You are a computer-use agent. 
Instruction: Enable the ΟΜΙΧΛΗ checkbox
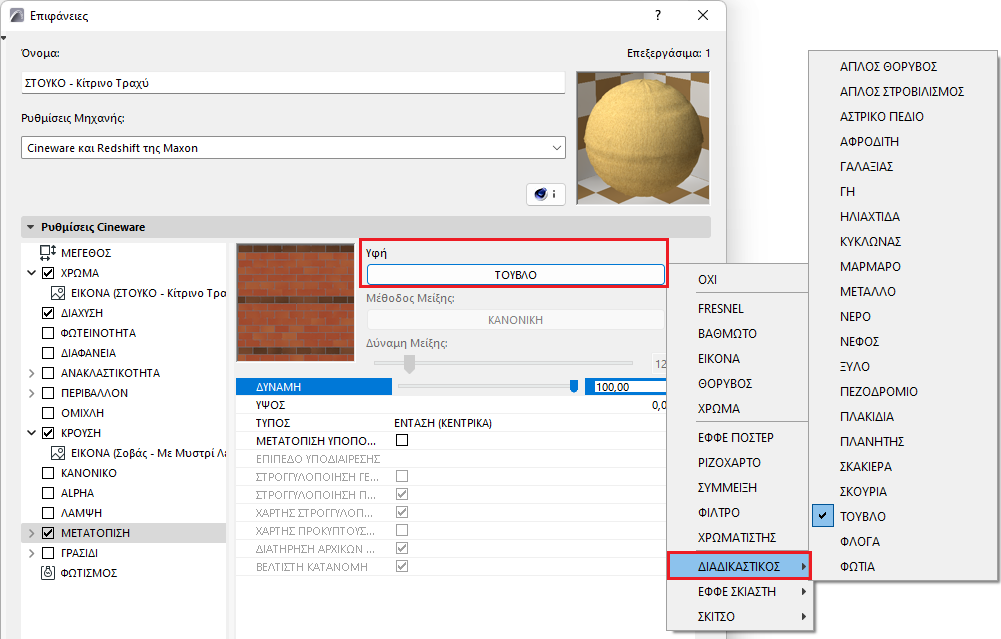tap(48, 413)
